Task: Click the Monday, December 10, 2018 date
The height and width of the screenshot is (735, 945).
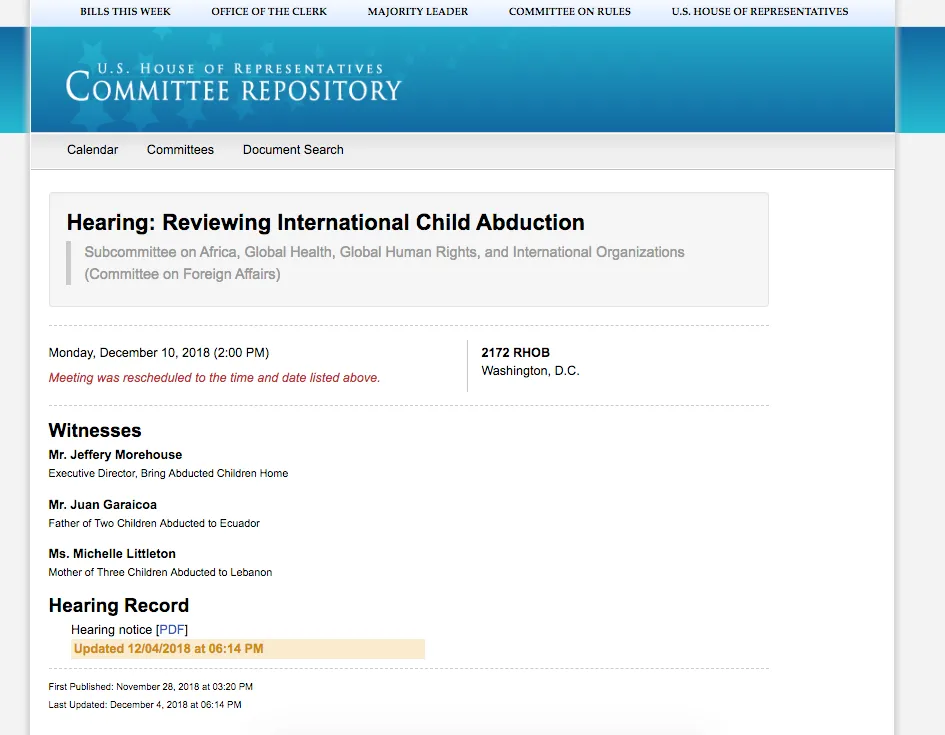Action: coord(159,352)
